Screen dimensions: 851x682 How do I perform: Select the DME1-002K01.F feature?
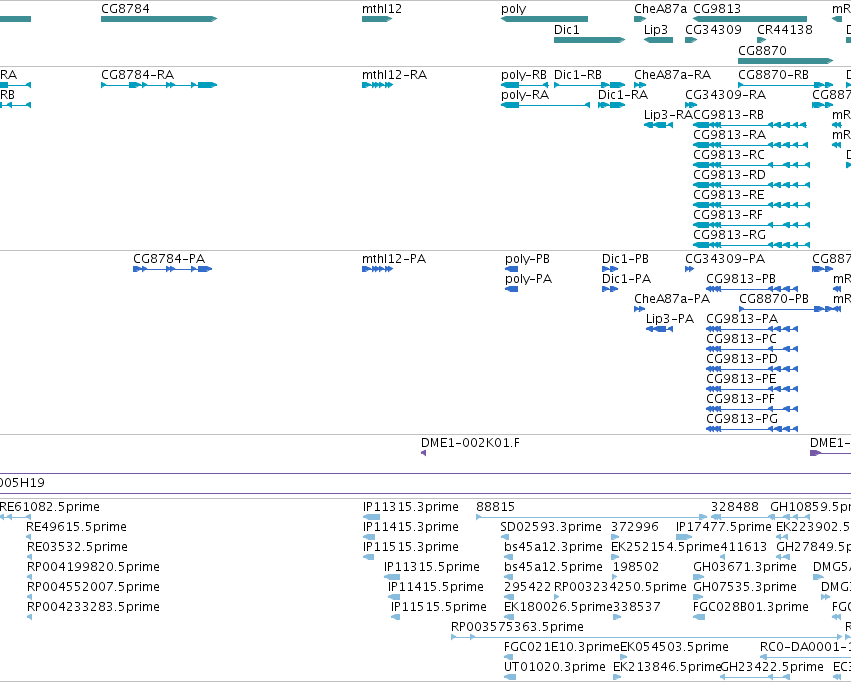pos(423,453)
